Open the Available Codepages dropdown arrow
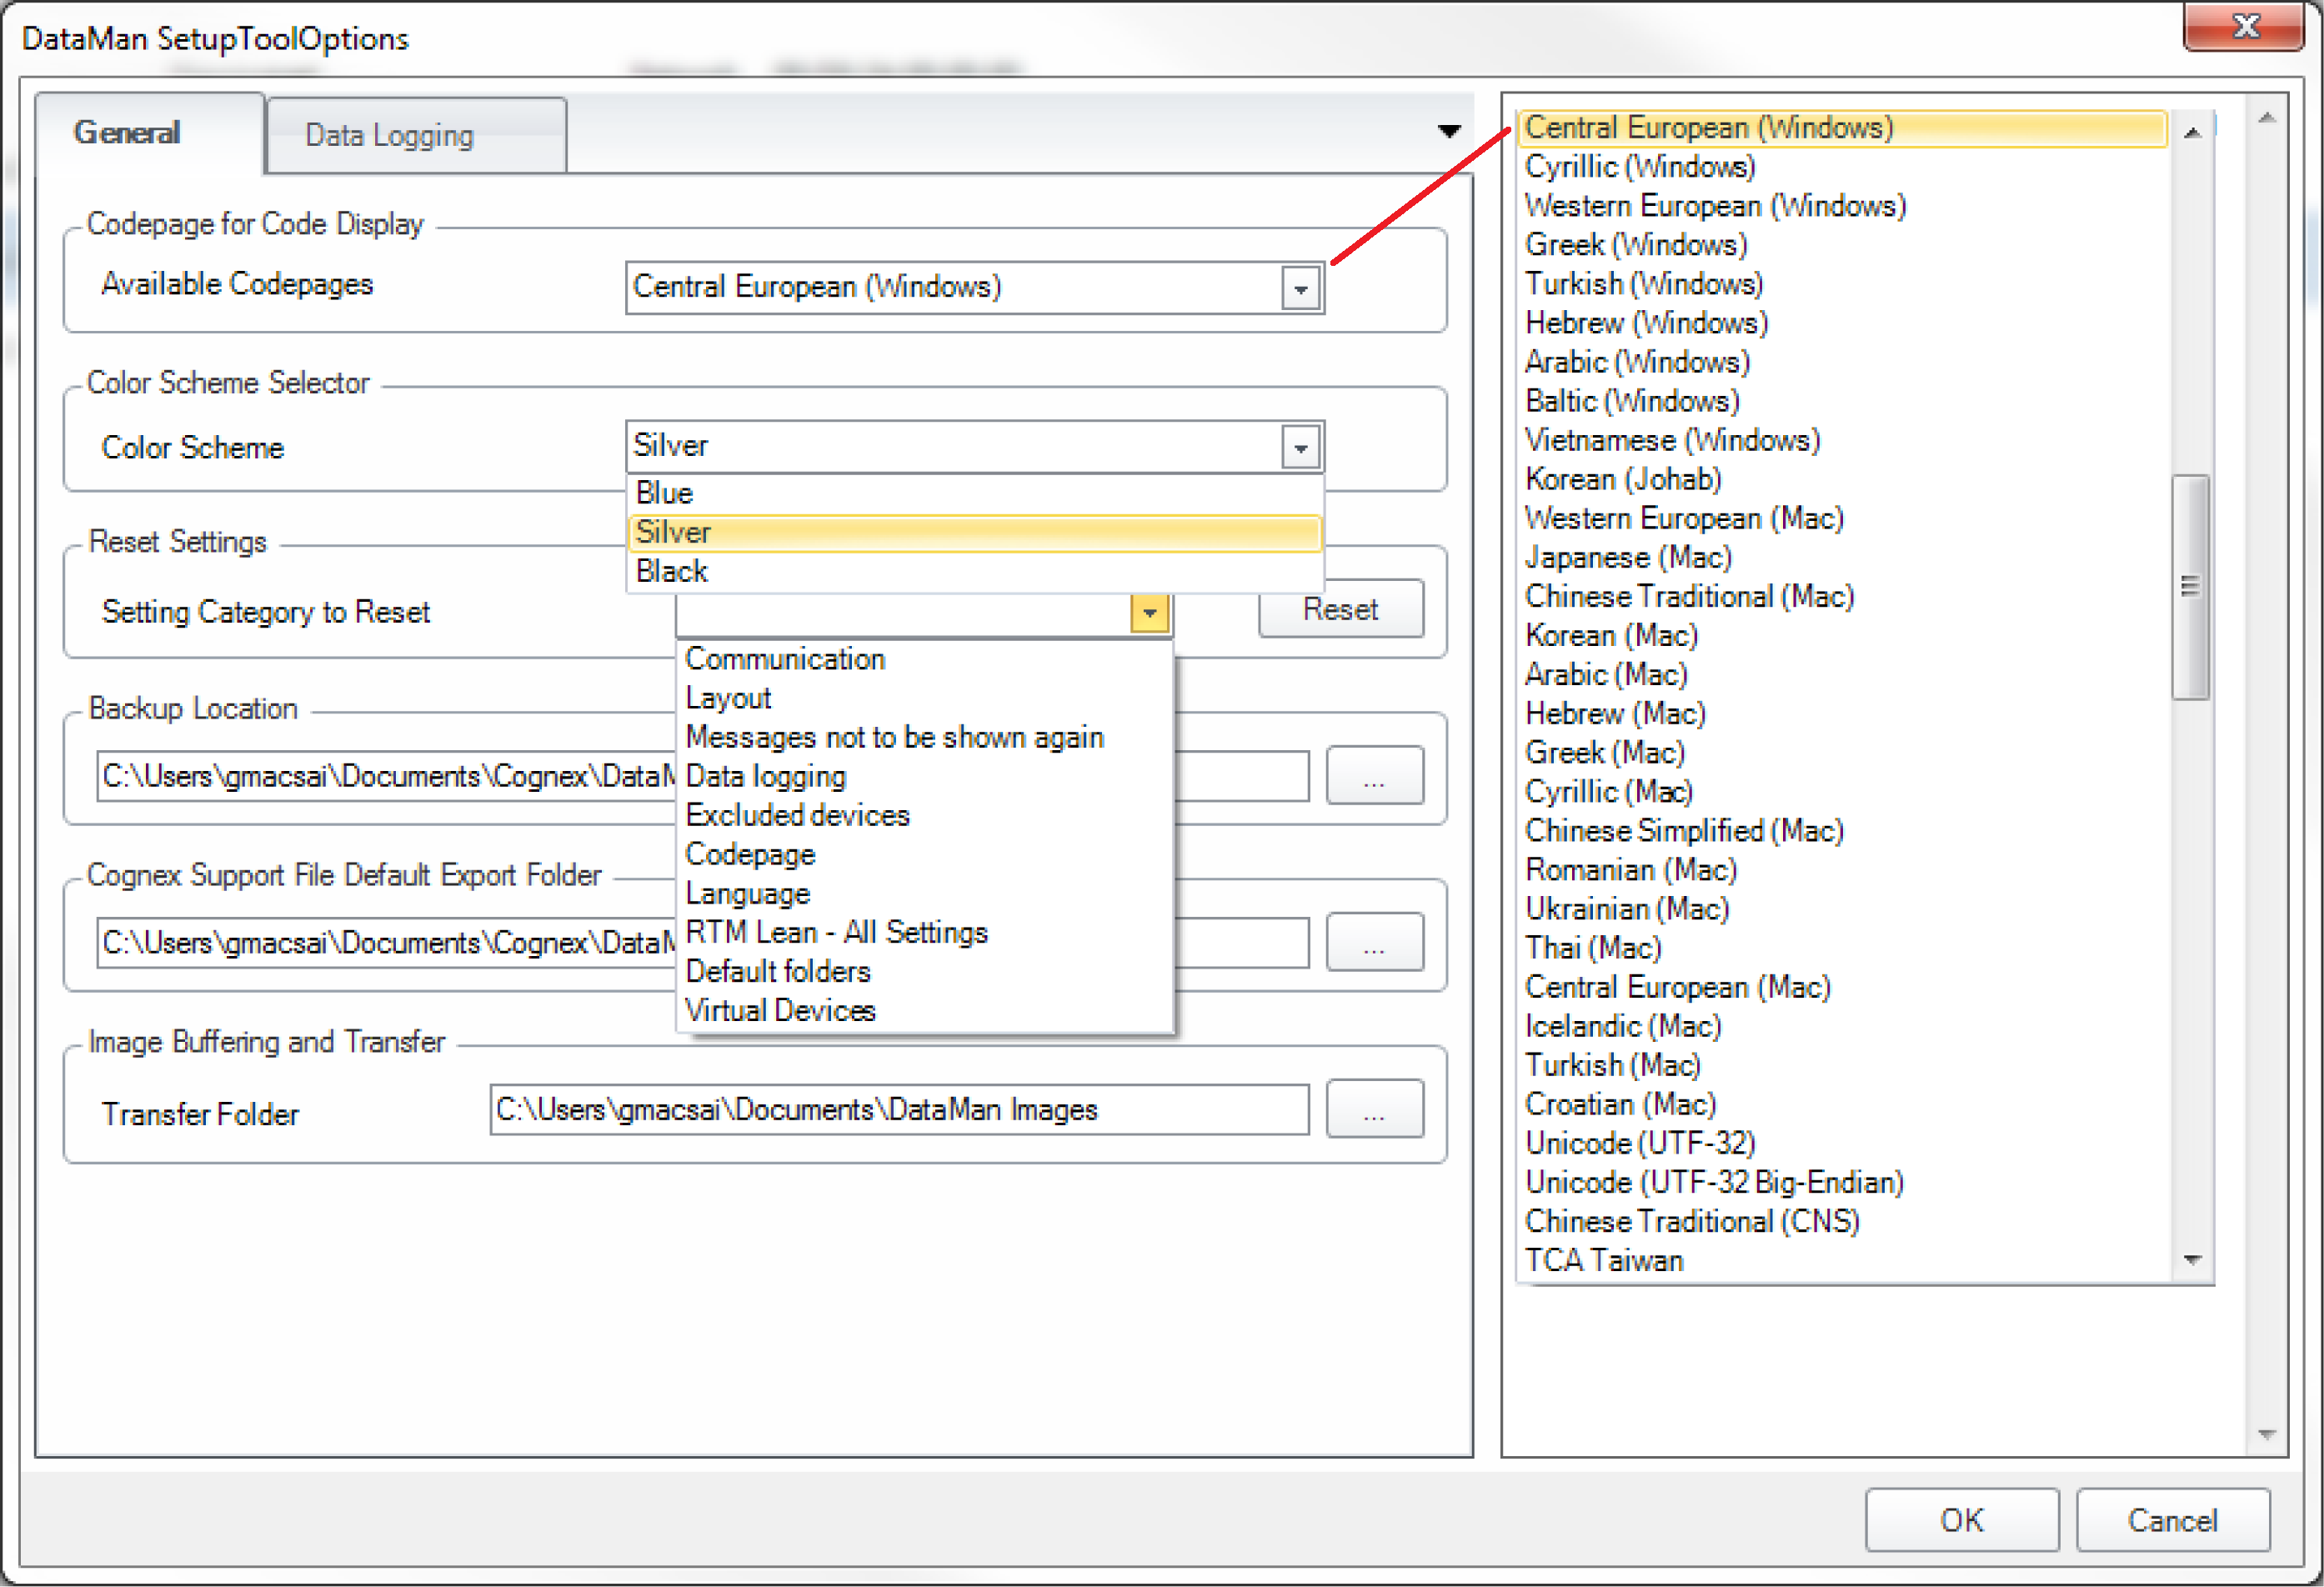The image size is (2324, 1587). pos(1300,289)
